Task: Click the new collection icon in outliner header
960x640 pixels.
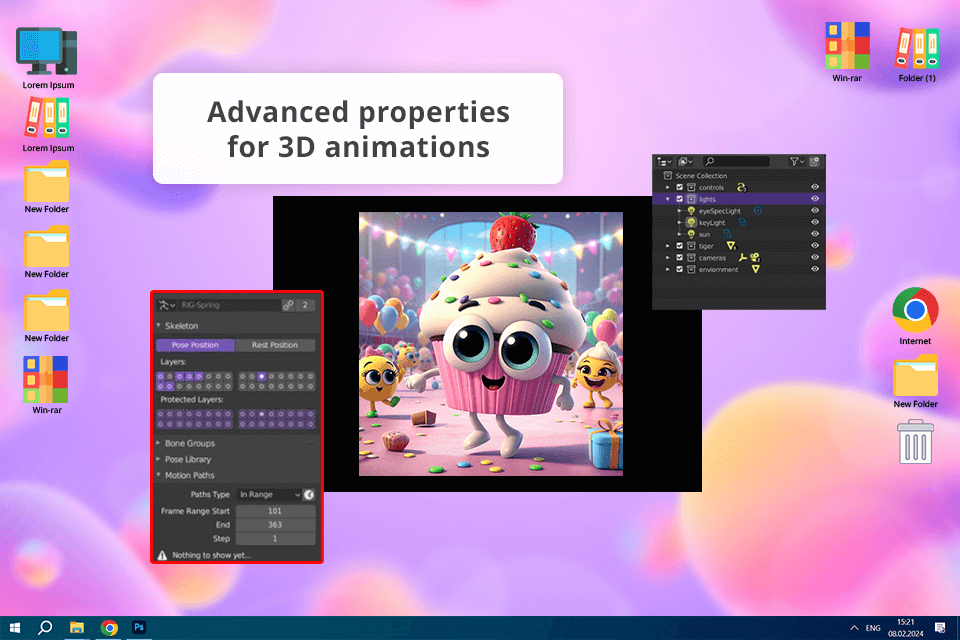Action: [x=814, y=161]
